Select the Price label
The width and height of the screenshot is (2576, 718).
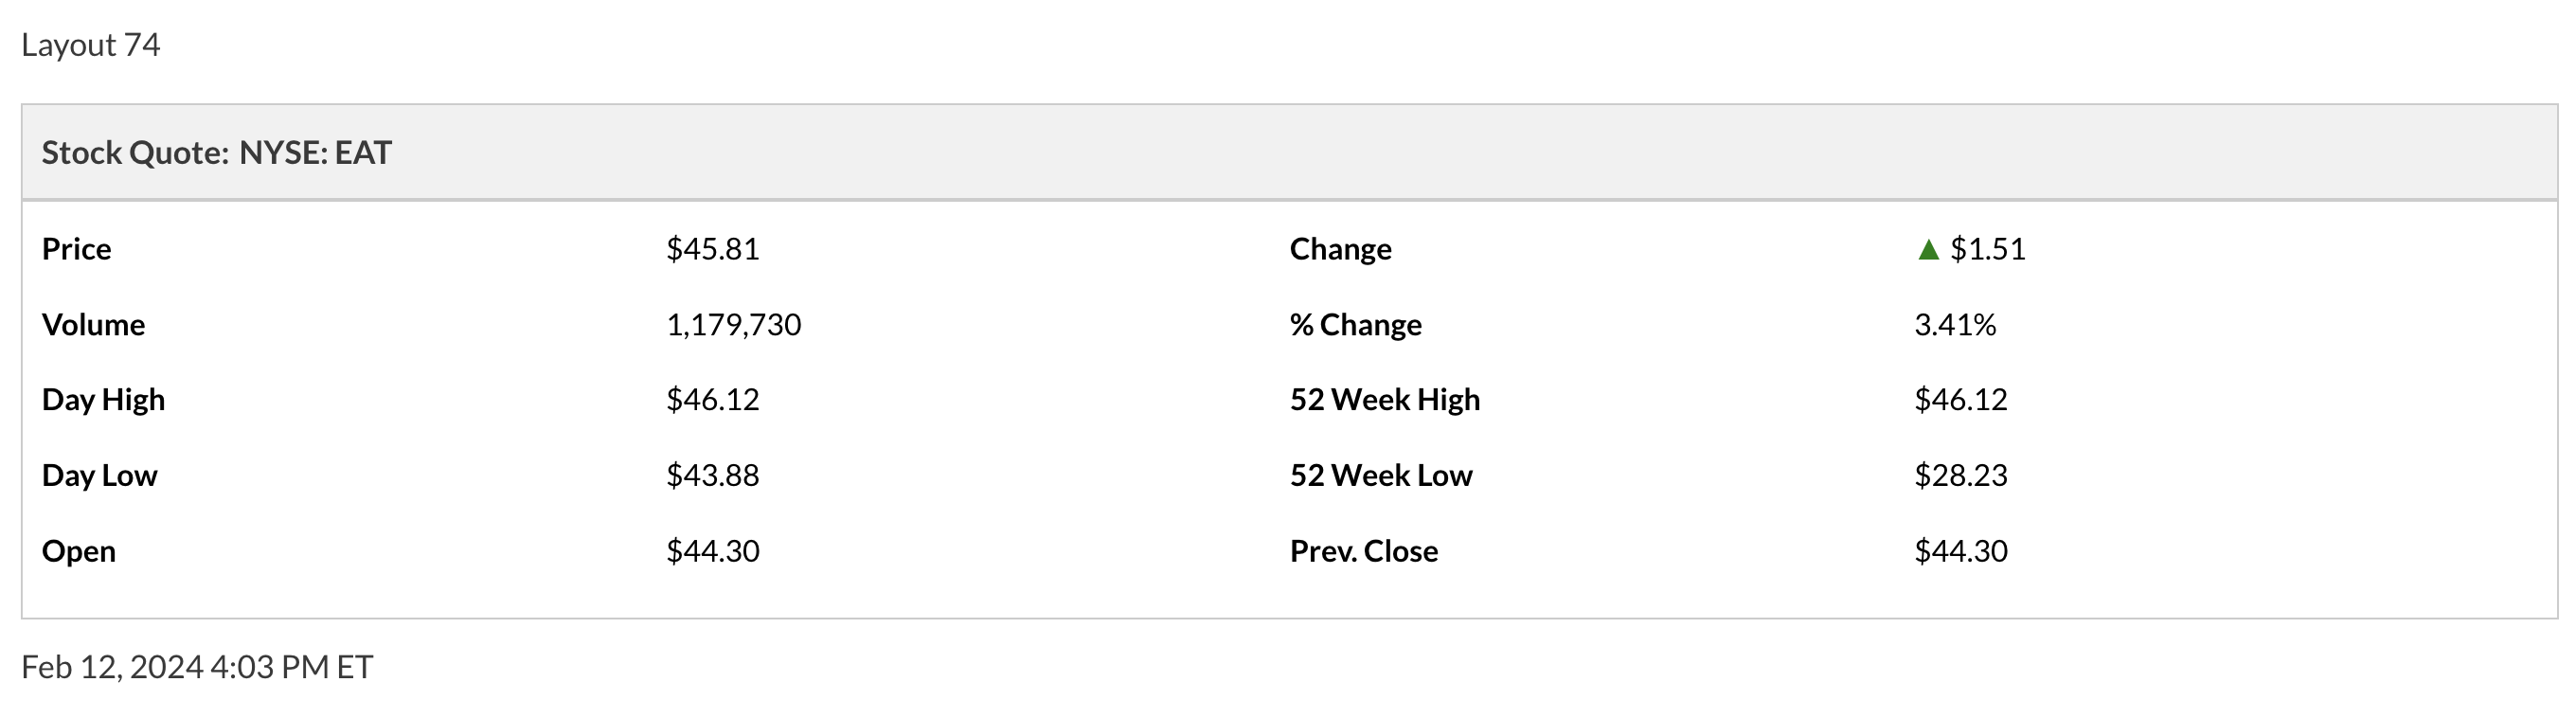coord(76,249)
